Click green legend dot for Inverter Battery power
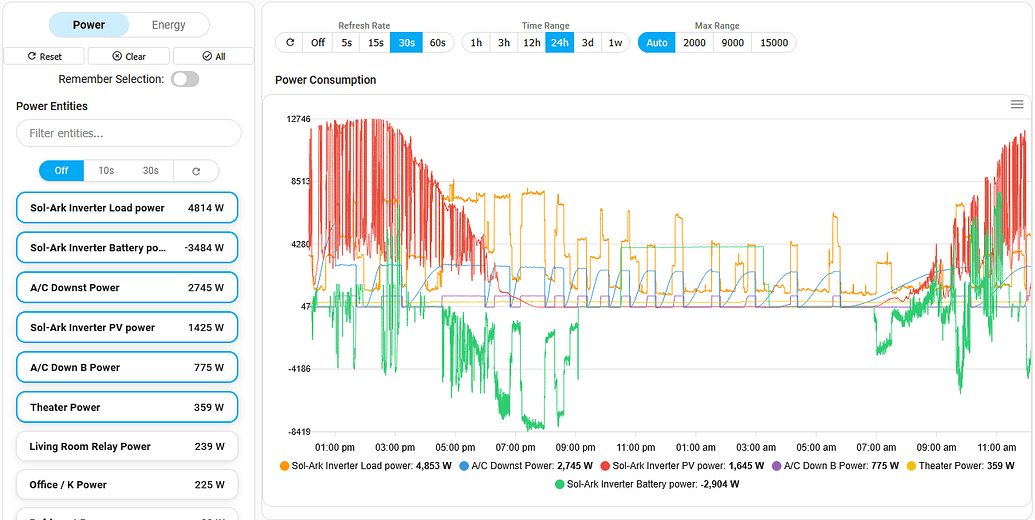This screenshot has width=1035, height=520. click(x=560, y=484)
